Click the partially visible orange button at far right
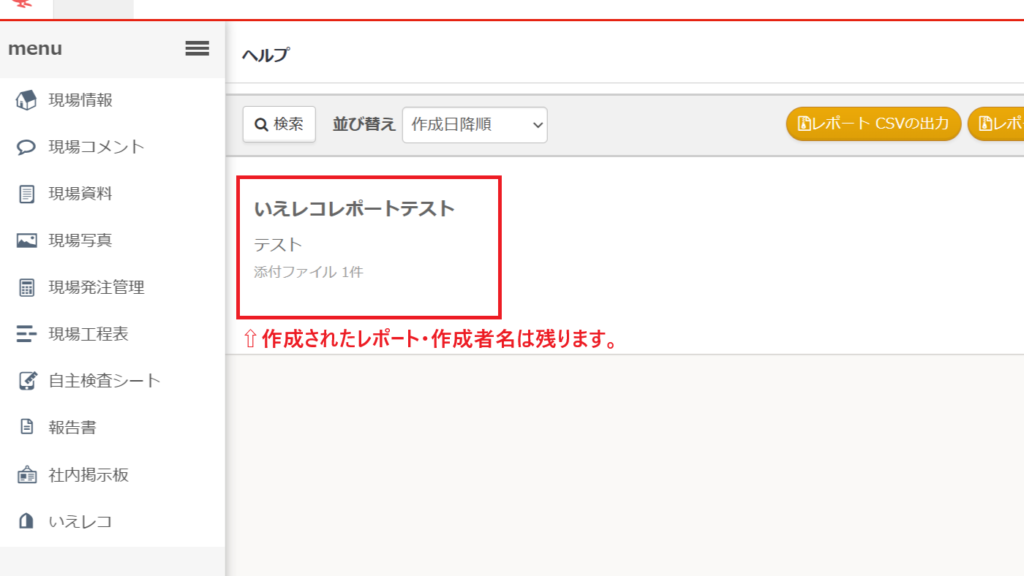 (997, 124)
